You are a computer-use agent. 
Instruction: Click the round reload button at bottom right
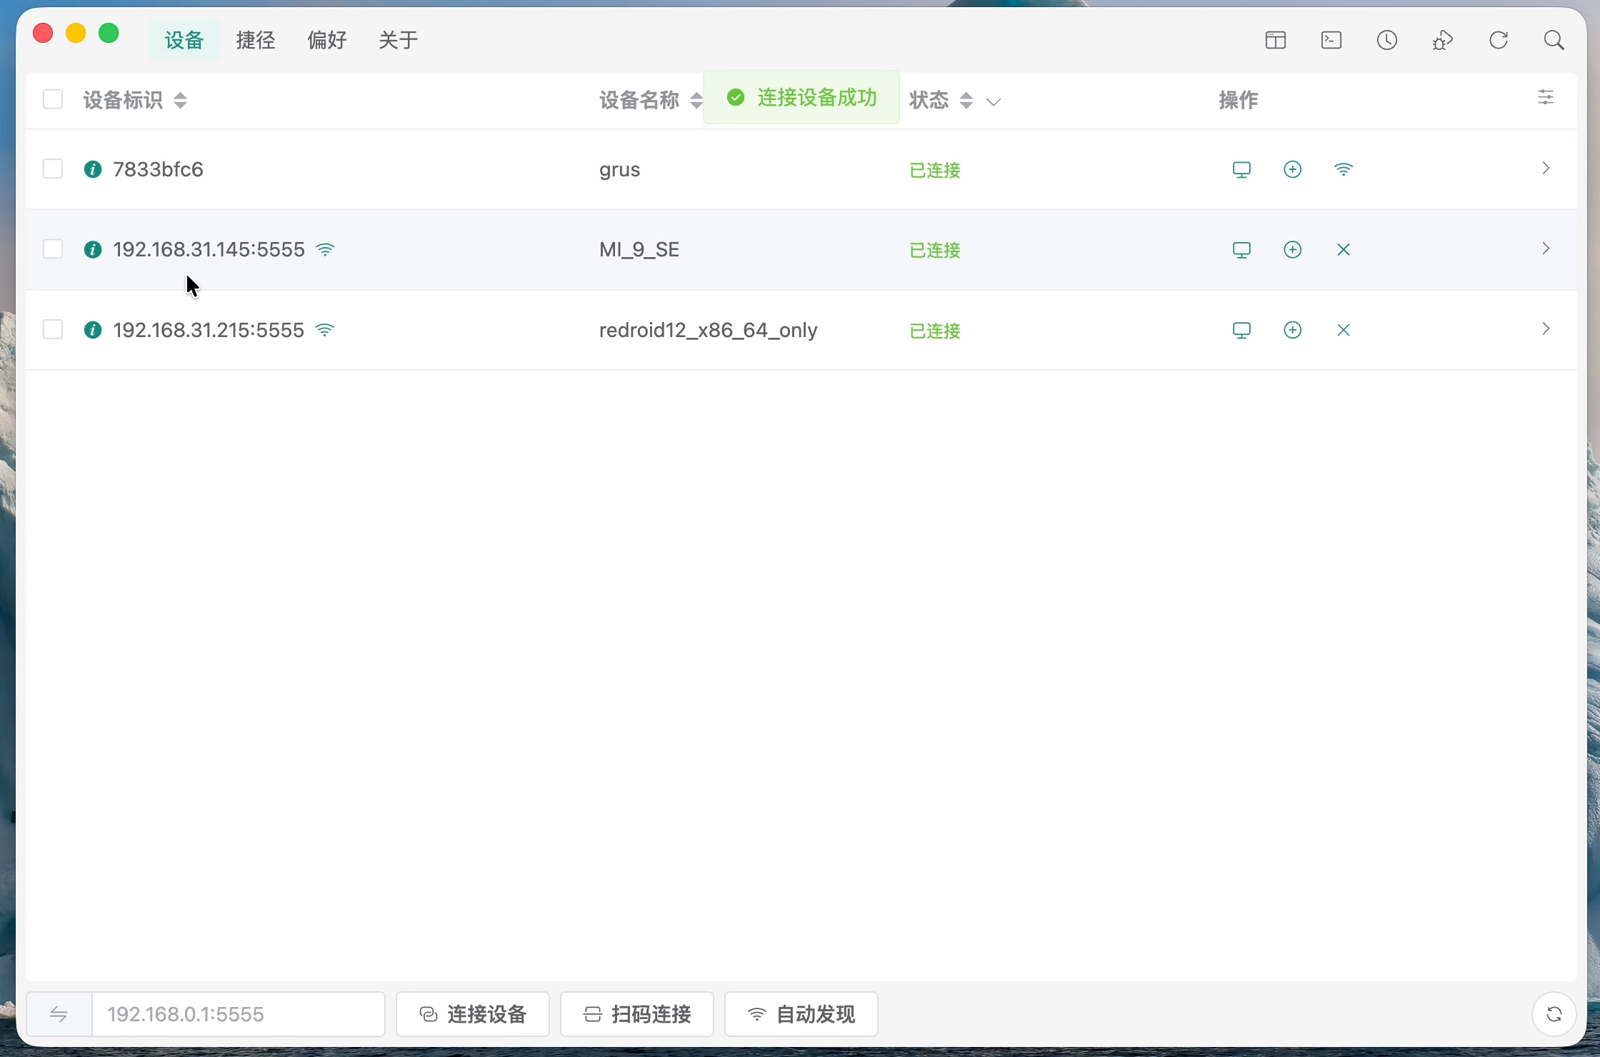pos(1554,1014)
